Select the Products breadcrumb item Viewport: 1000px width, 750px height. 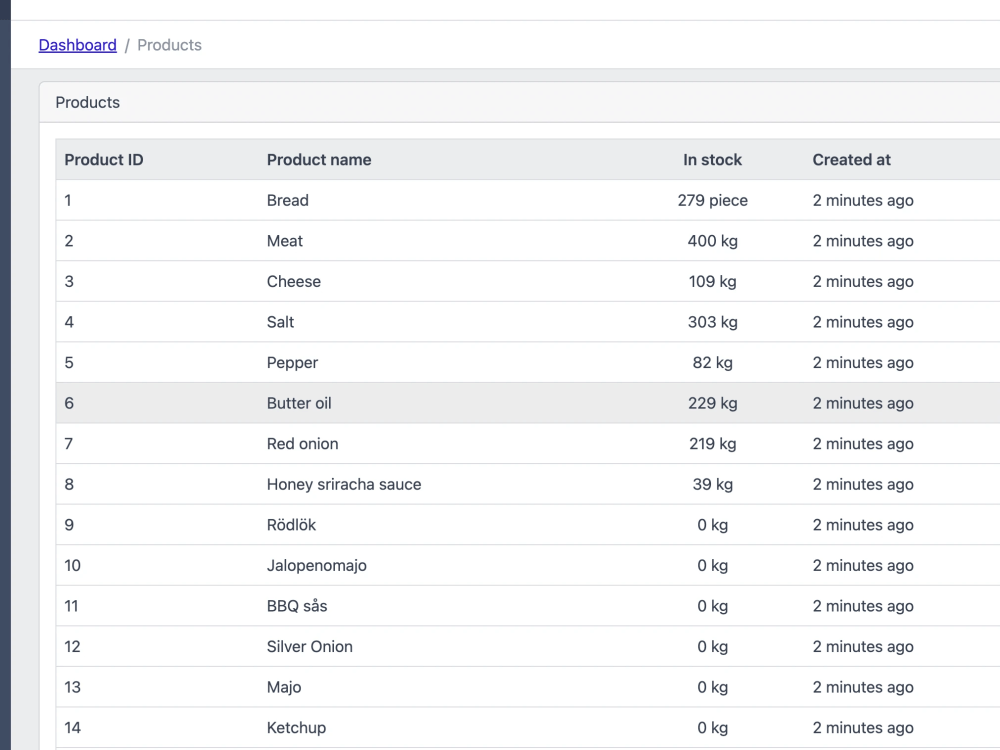coord(169,45)
